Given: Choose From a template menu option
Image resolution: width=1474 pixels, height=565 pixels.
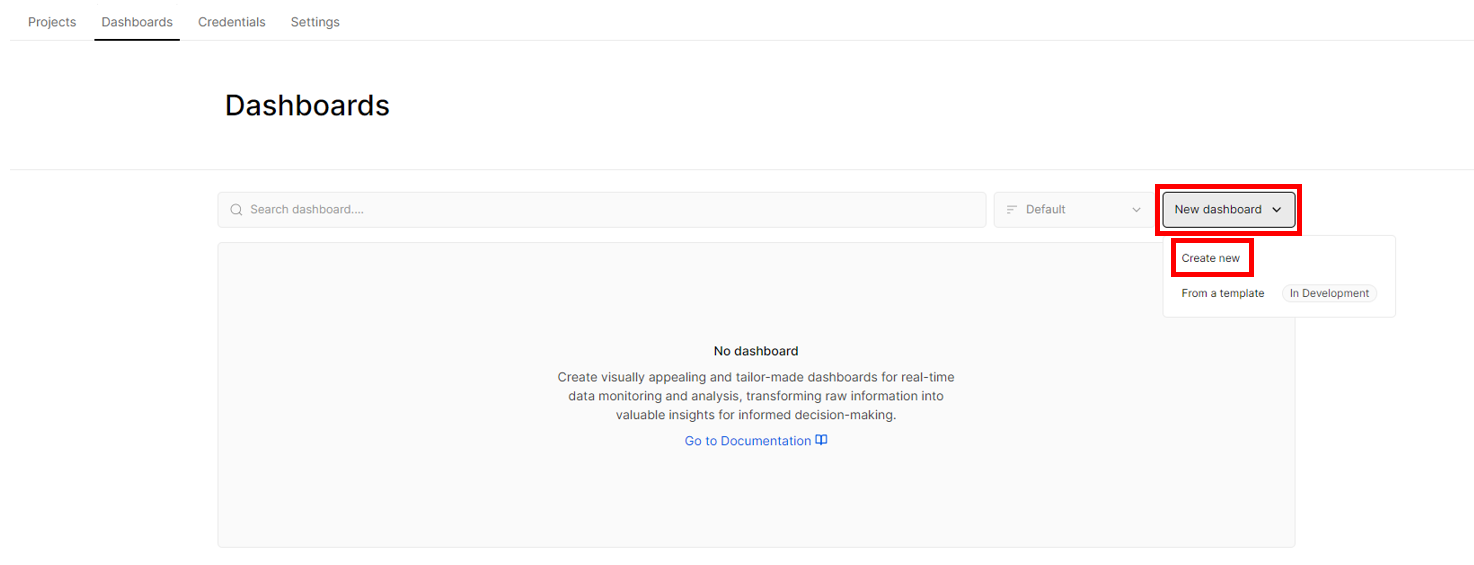Looking at the screenshot, I should 1223,293.
